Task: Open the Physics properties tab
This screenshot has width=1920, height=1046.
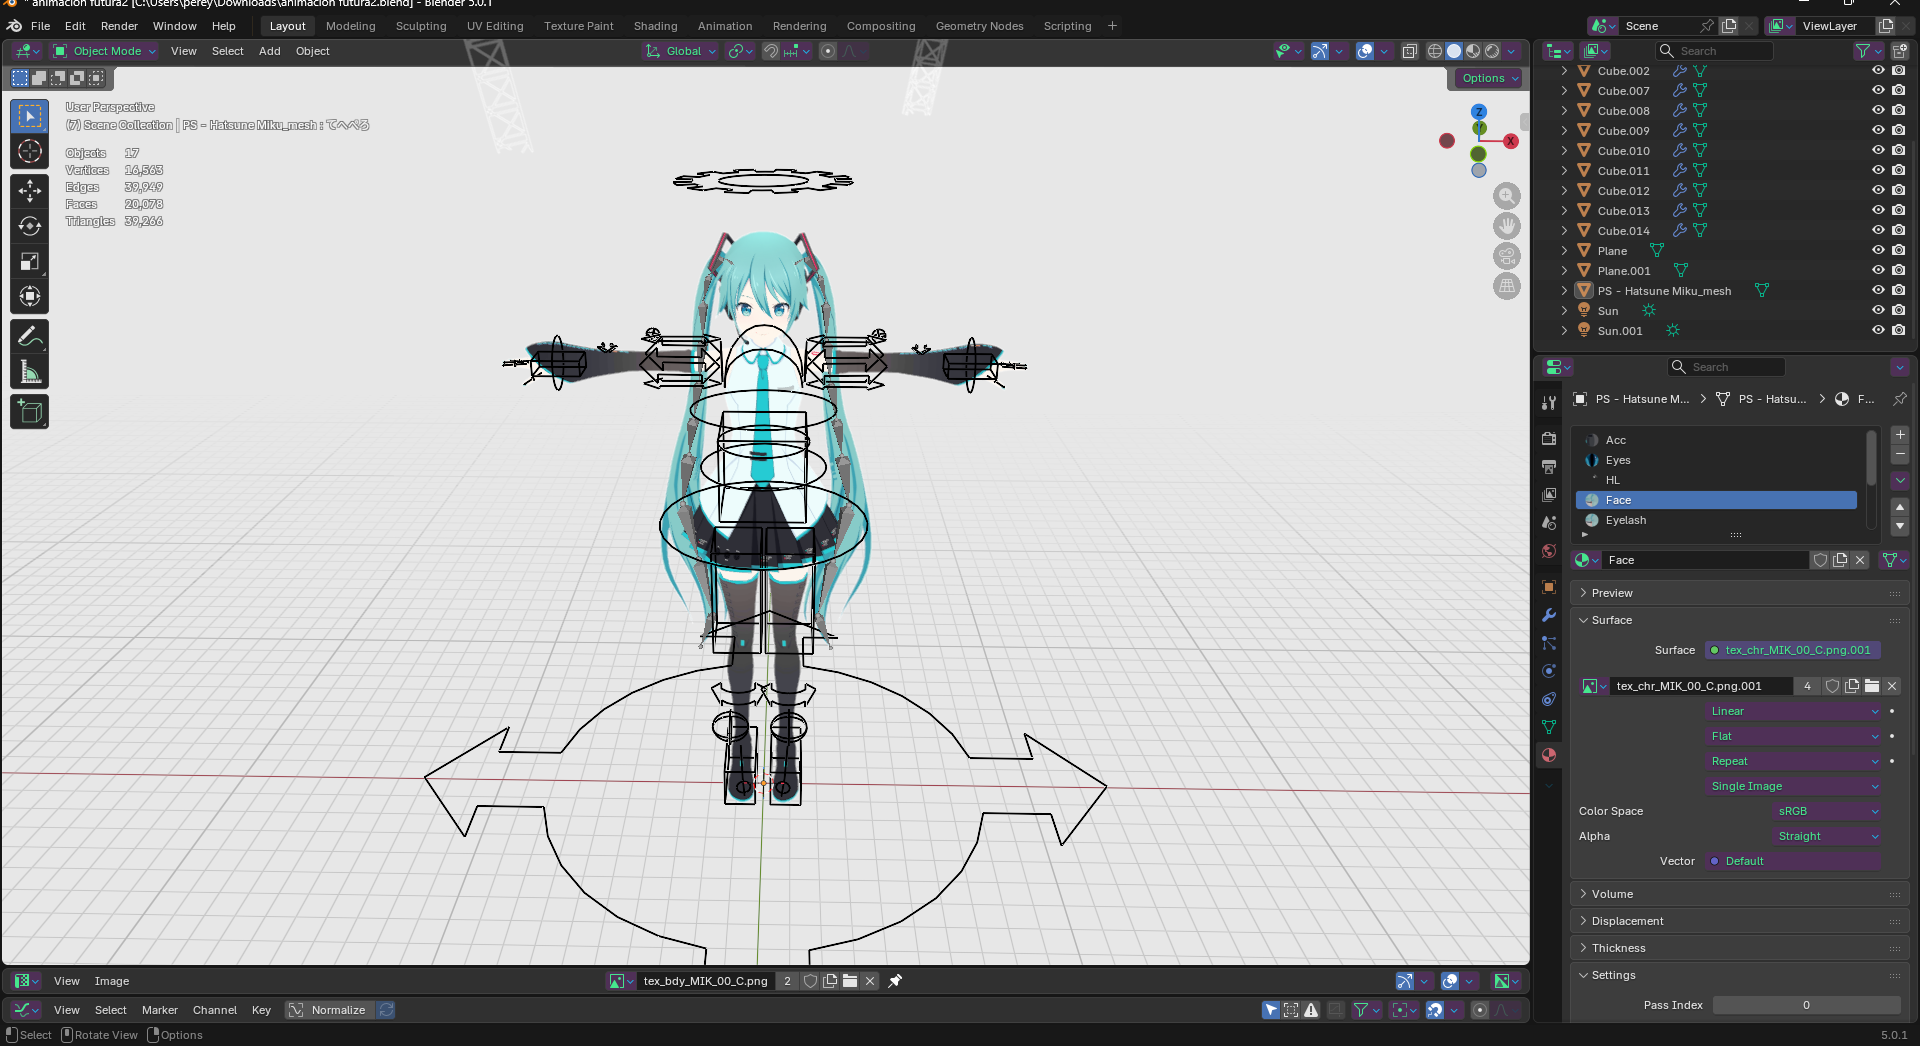Action: tap(1549, 671)
